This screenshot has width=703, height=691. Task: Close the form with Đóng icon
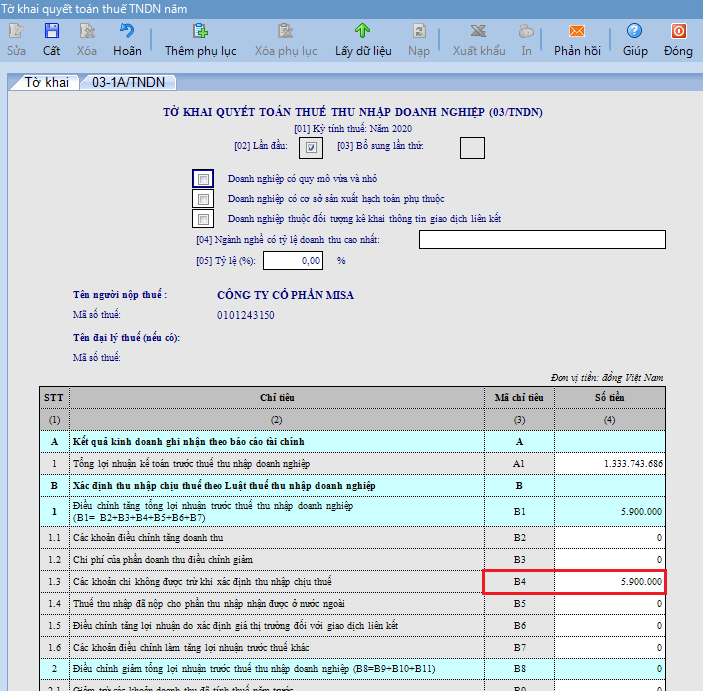[x=678, y=31]
